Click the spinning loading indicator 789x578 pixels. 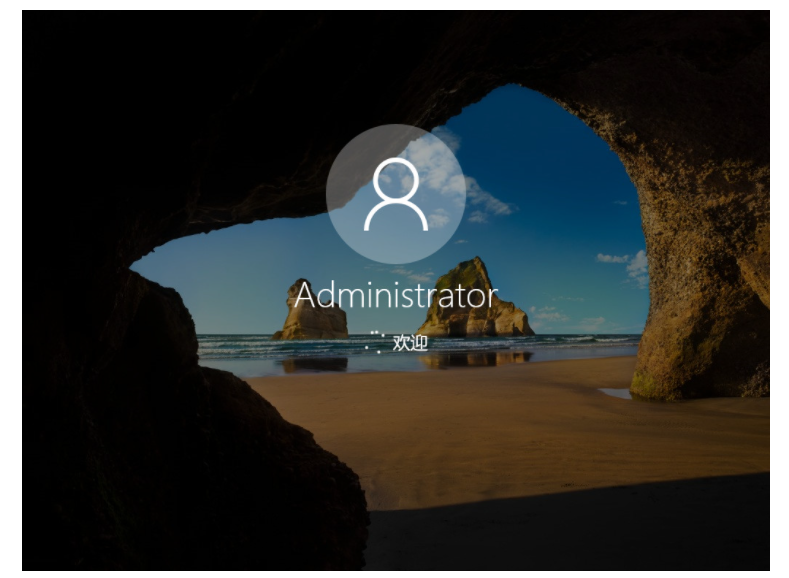pyautogui.click(x=375, y=342)
